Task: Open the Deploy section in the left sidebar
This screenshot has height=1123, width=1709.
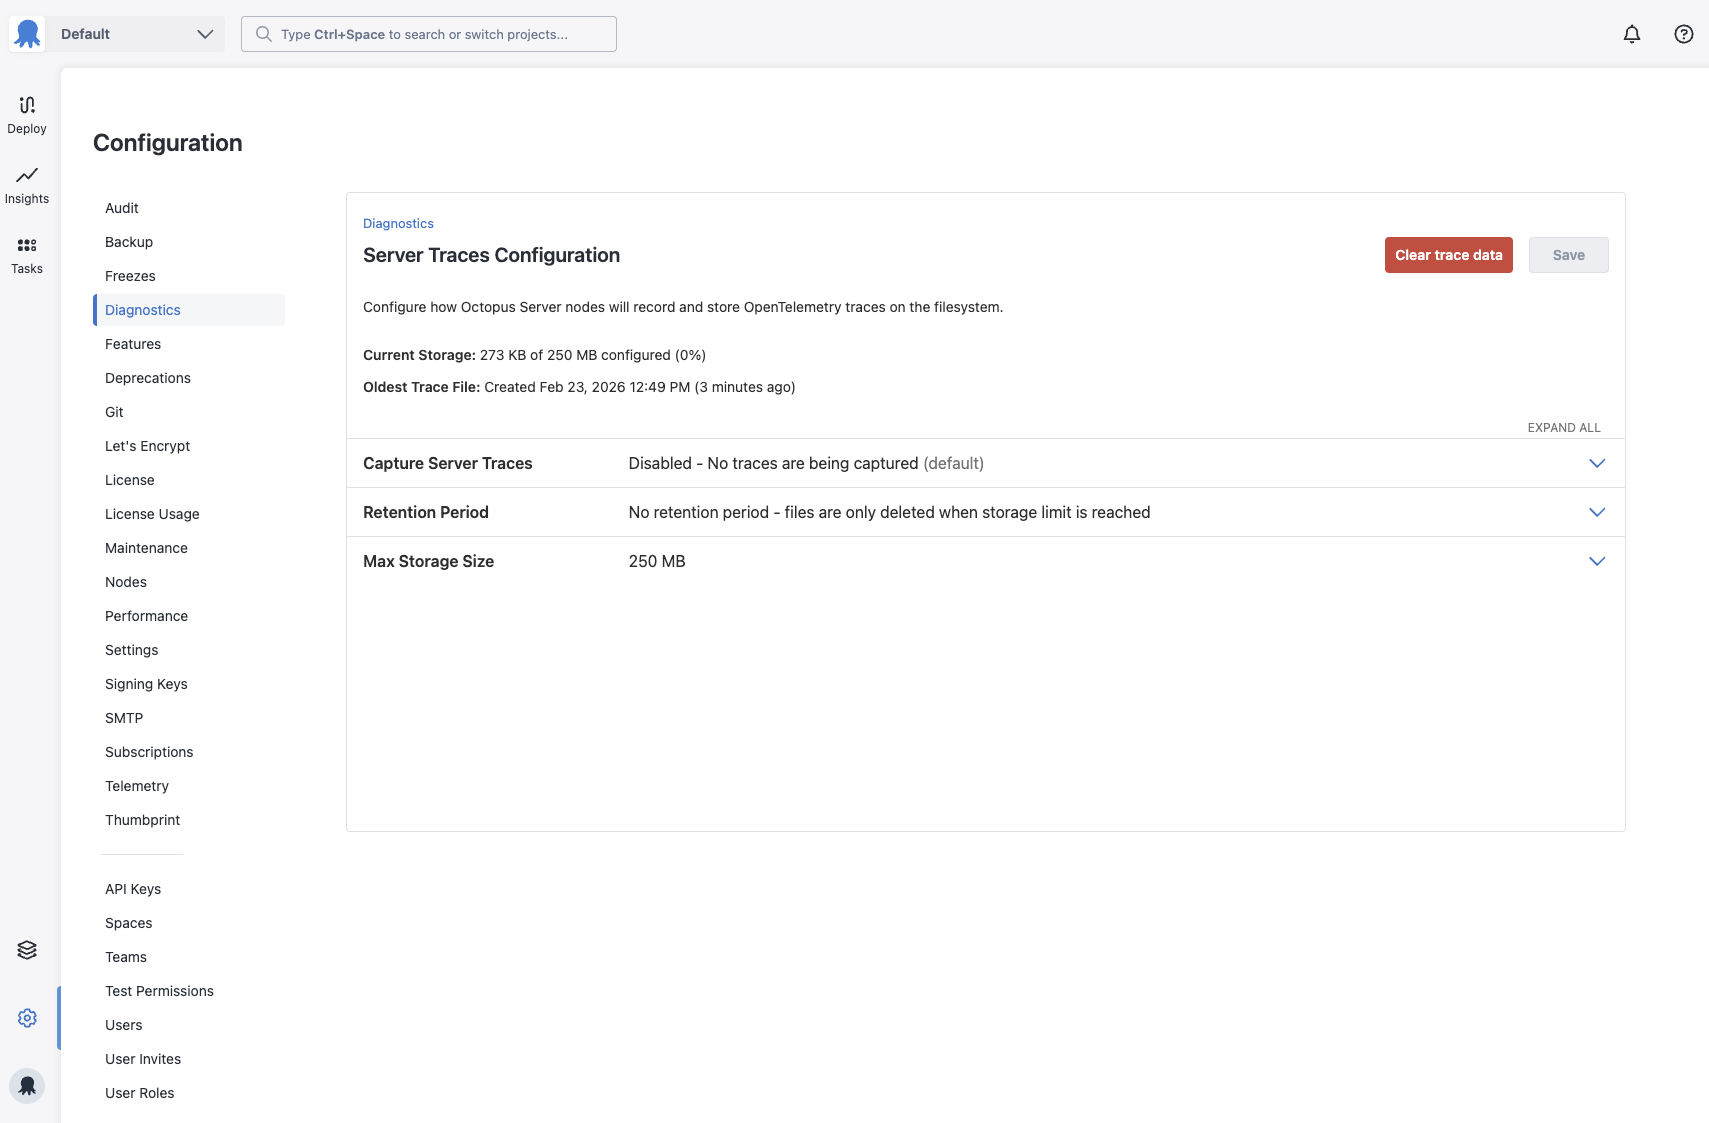Action: (27, 113)
